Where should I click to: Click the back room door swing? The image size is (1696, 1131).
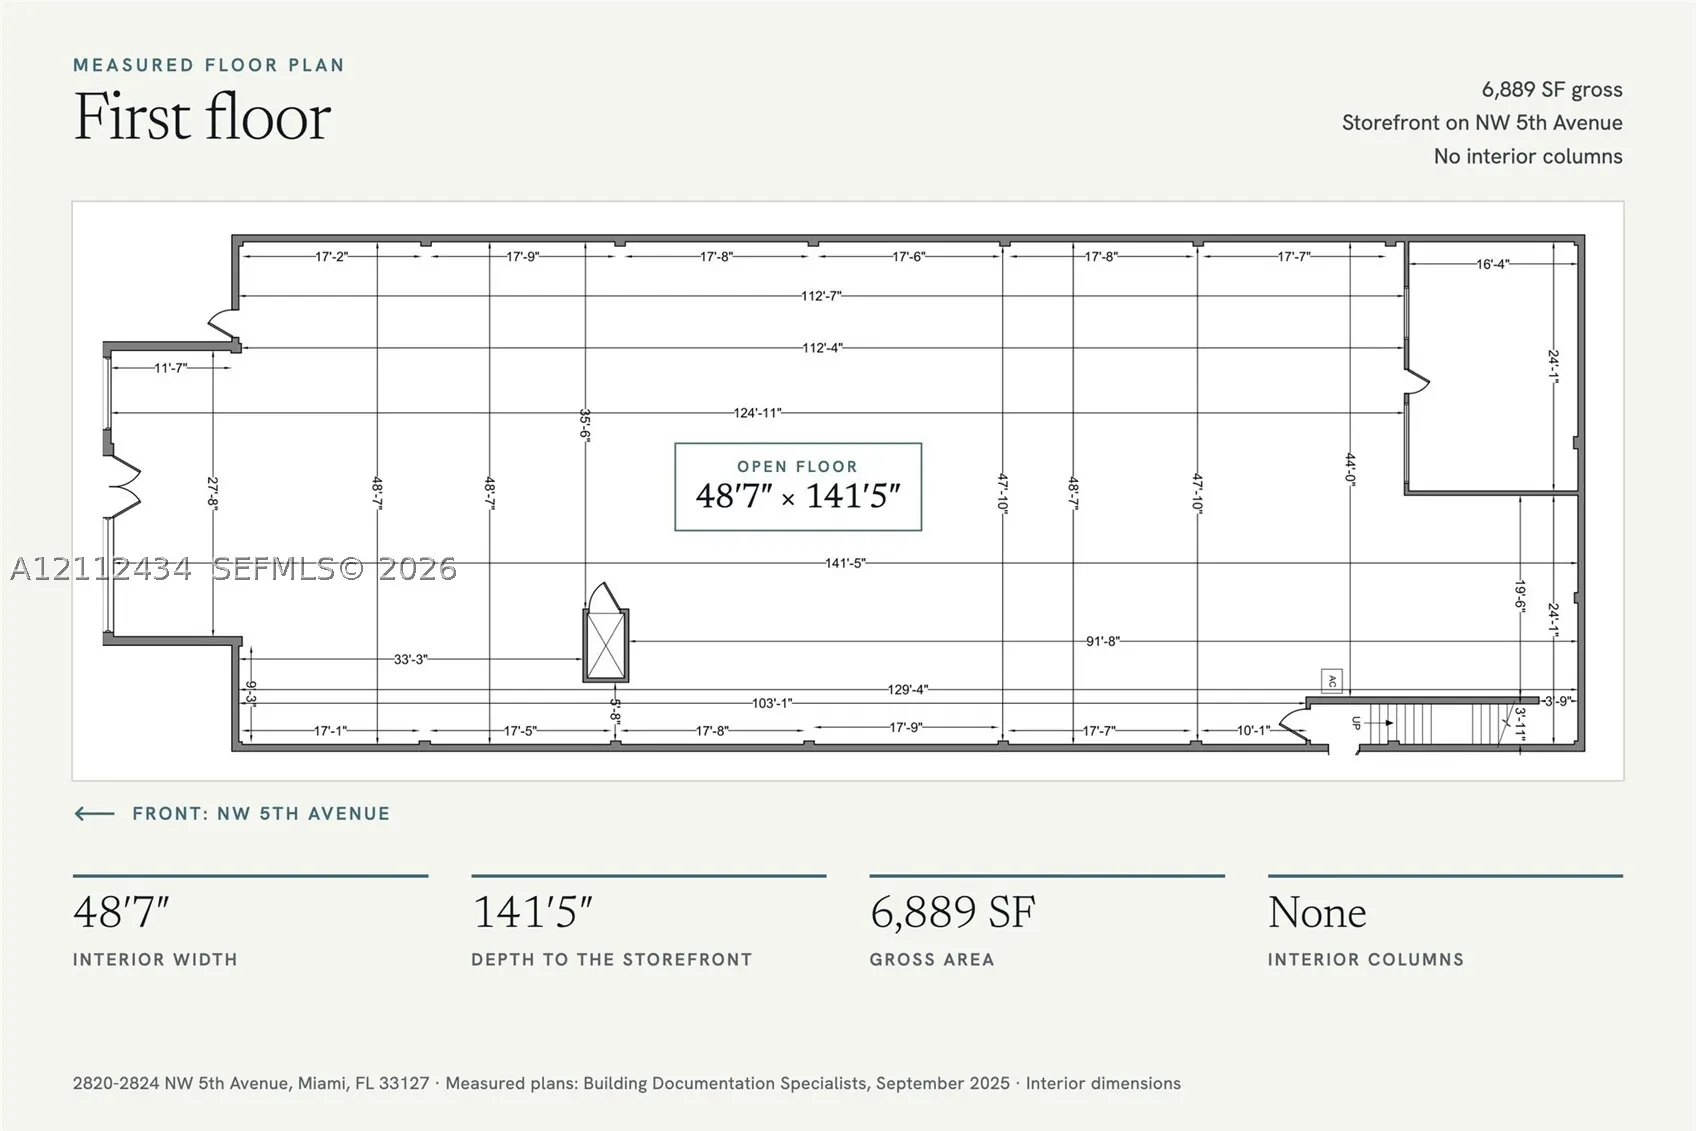(1417, 380)
